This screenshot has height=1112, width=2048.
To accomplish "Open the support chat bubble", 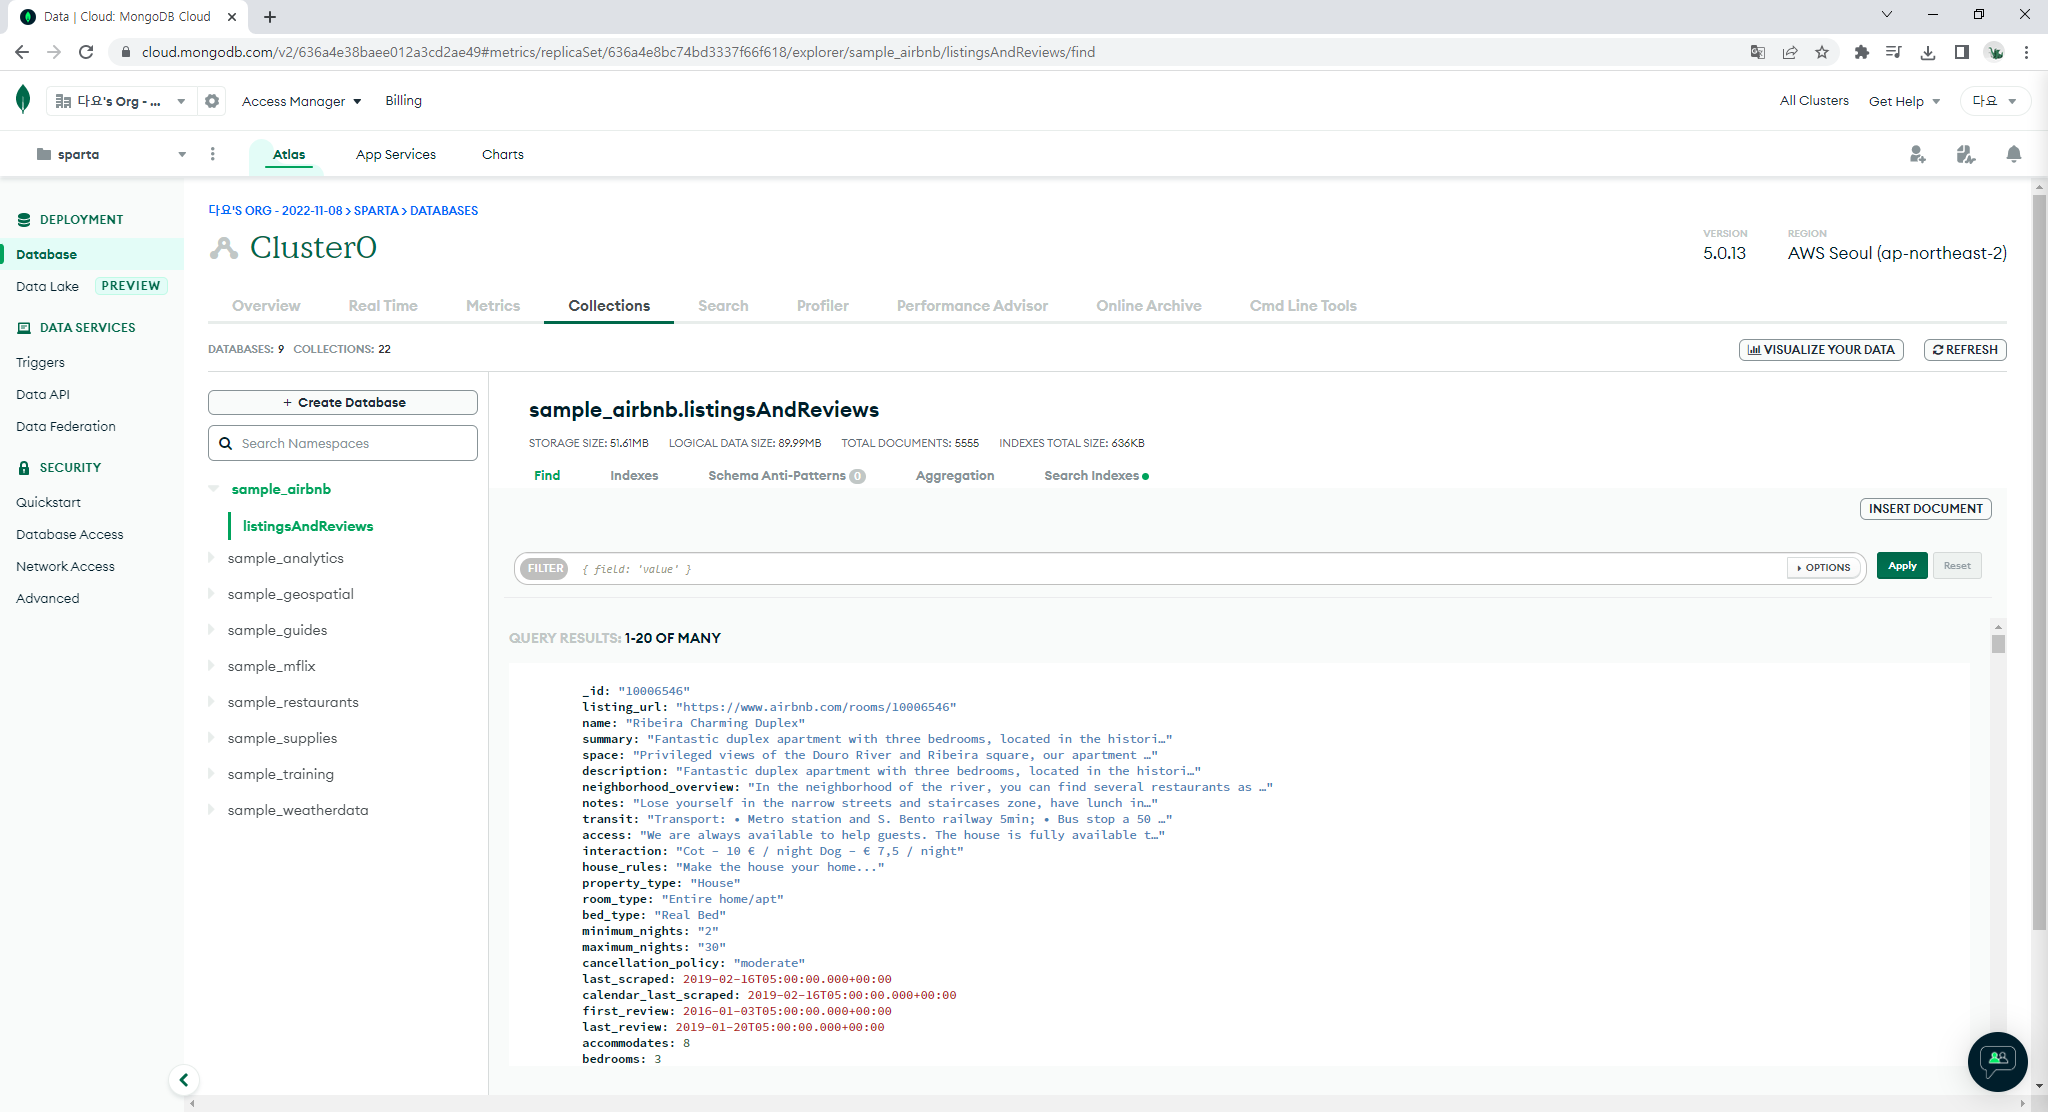I will coord(1998,1061).
